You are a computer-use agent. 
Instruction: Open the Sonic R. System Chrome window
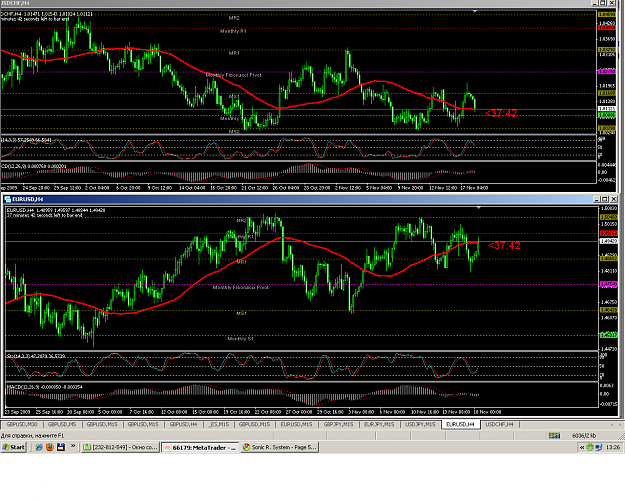[x=280, y=448]
